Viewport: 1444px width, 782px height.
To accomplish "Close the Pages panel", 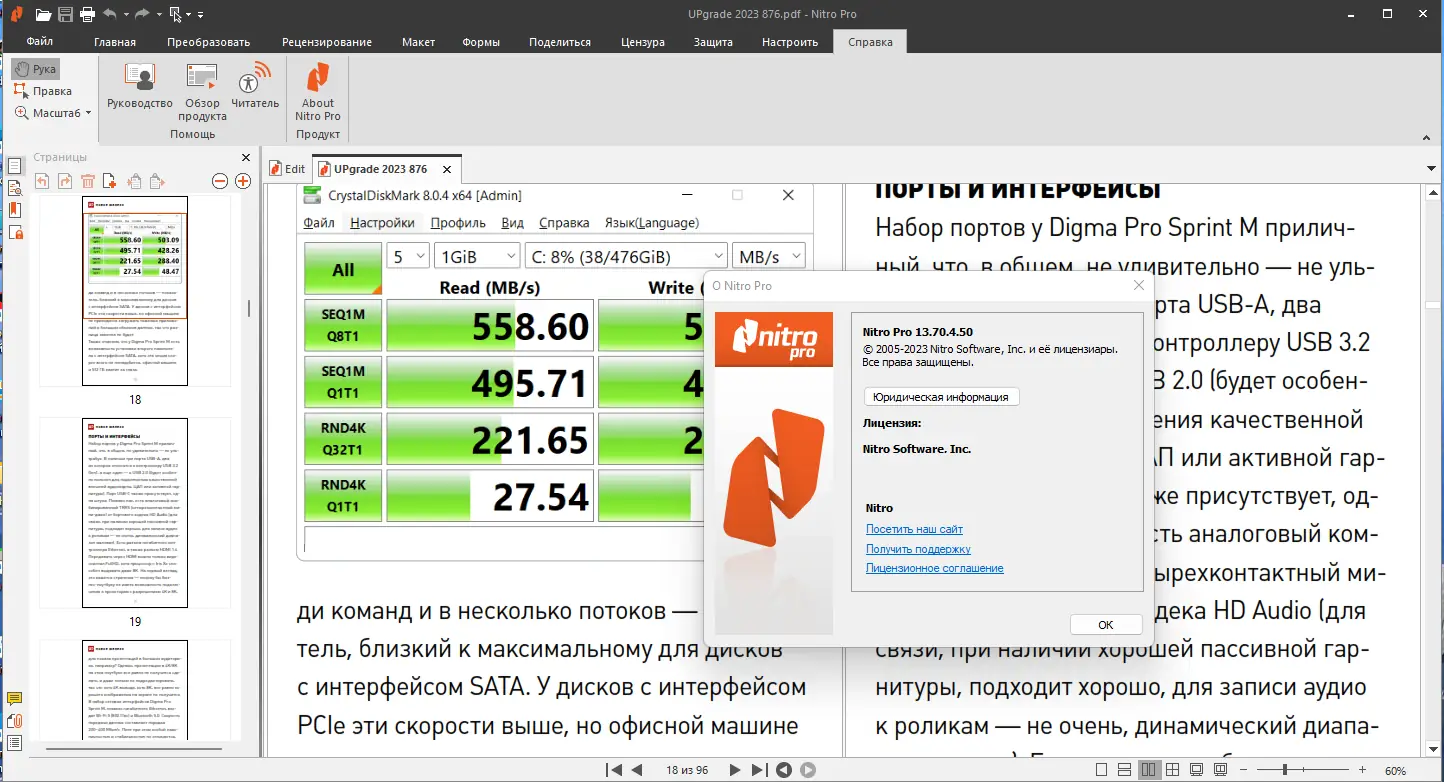I will coord(246,157).
